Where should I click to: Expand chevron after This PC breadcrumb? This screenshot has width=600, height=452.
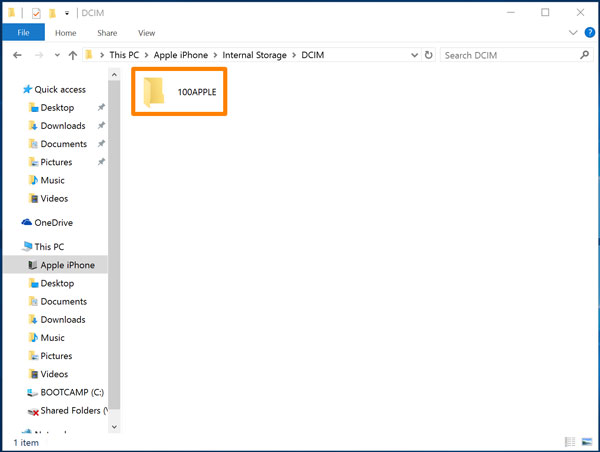pyautogui.click(x=146, y=55)
